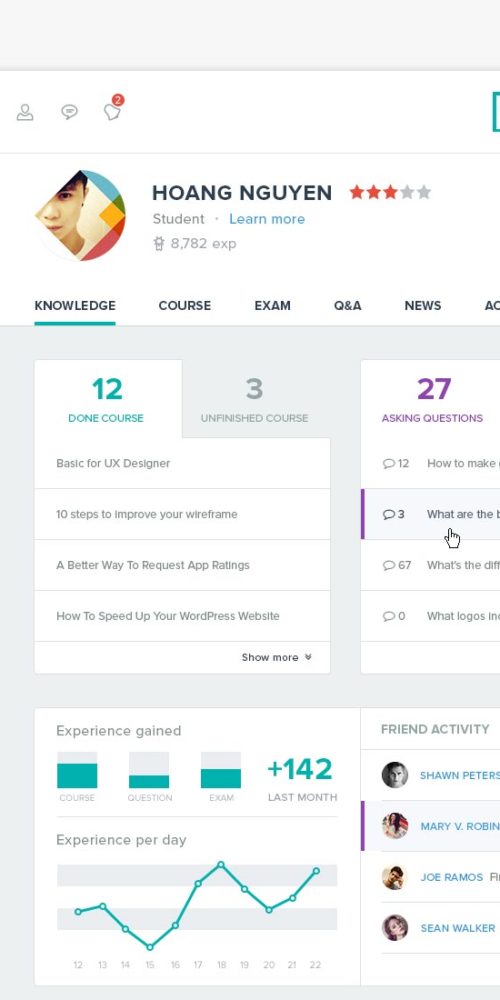Click the Mary V. Robin friend name

460,826
